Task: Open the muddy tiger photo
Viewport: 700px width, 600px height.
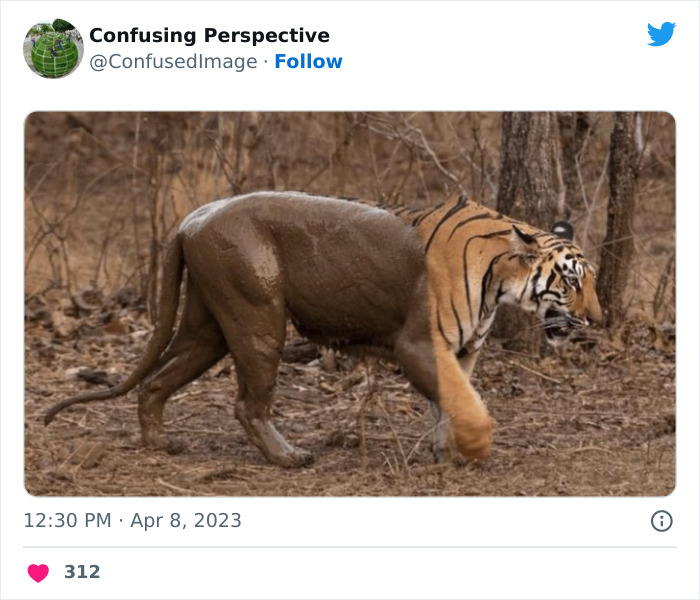Action: coord(350,304)
